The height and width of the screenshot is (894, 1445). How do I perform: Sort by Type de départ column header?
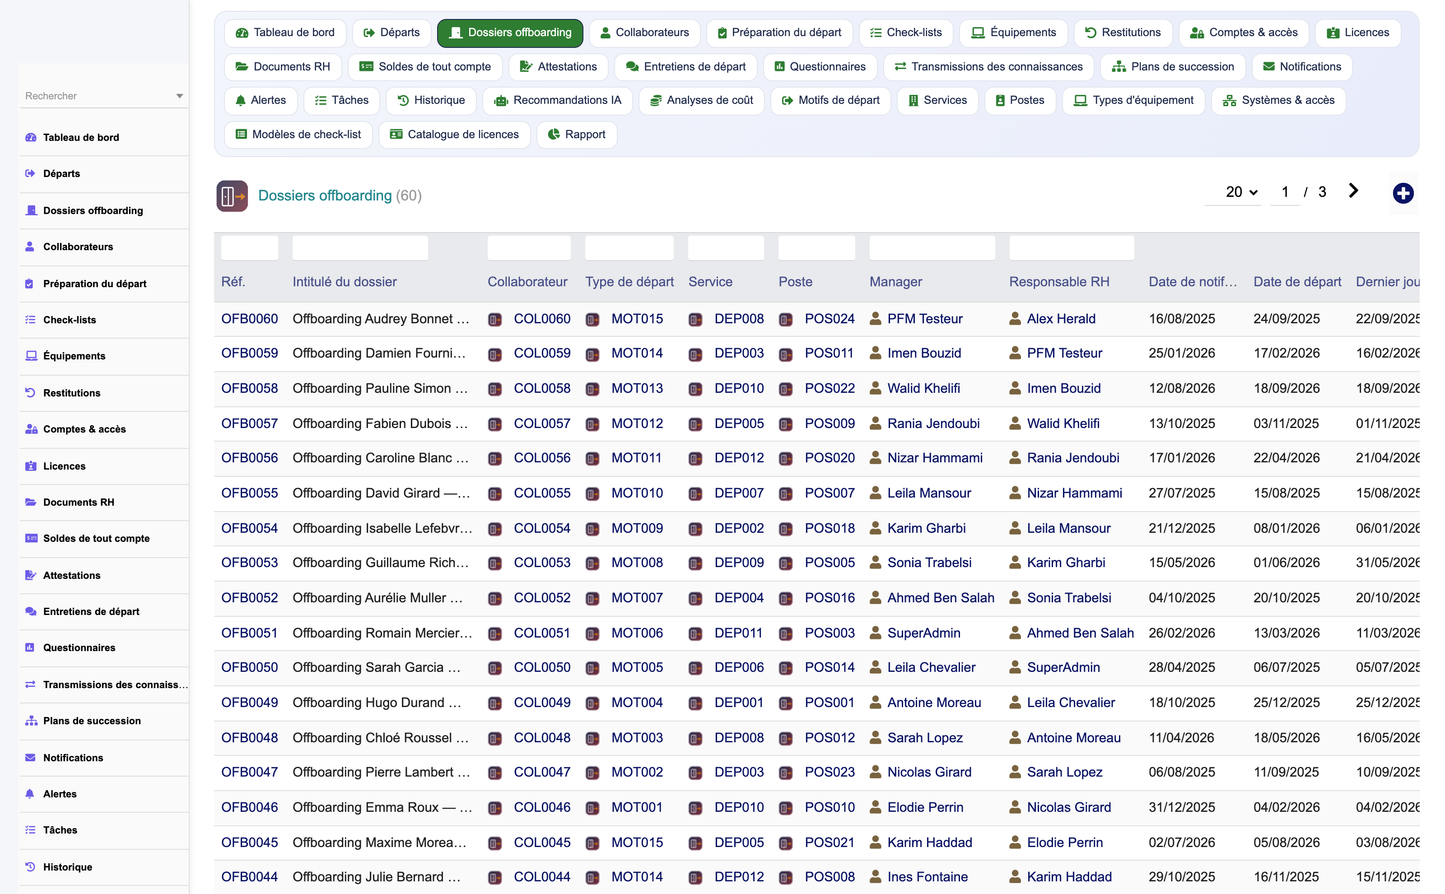point(629,282)
